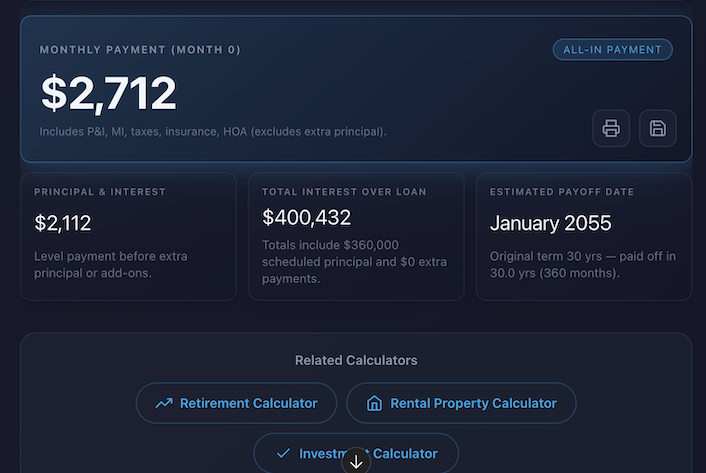Click the floppy disk save icon

658,128
